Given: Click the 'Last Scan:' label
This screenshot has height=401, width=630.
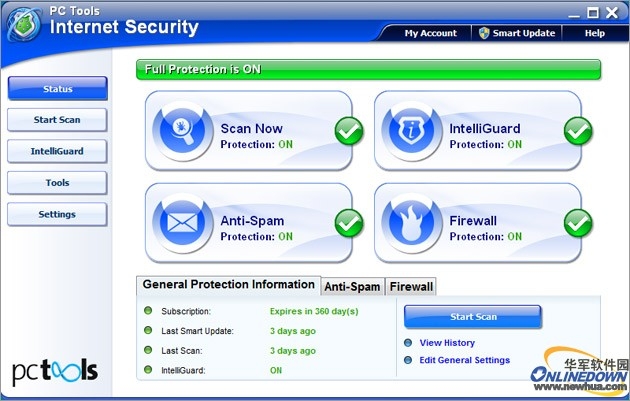Looking at the screenshot, I should click(182, 351).
